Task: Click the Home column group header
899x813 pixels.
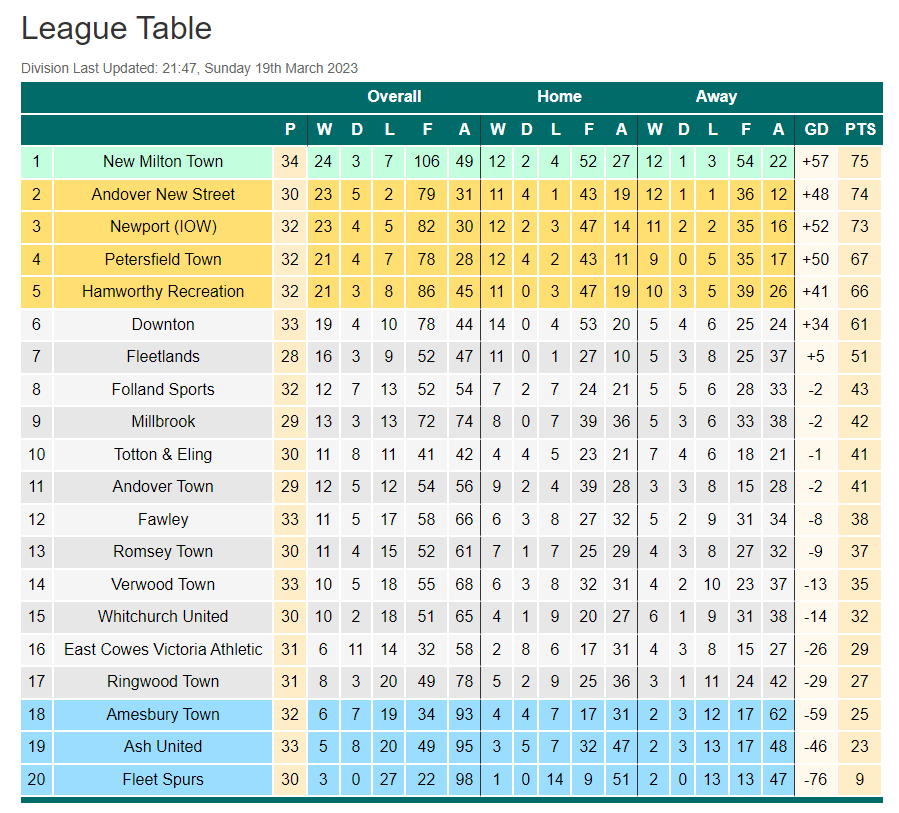Action: click(559, 96)
